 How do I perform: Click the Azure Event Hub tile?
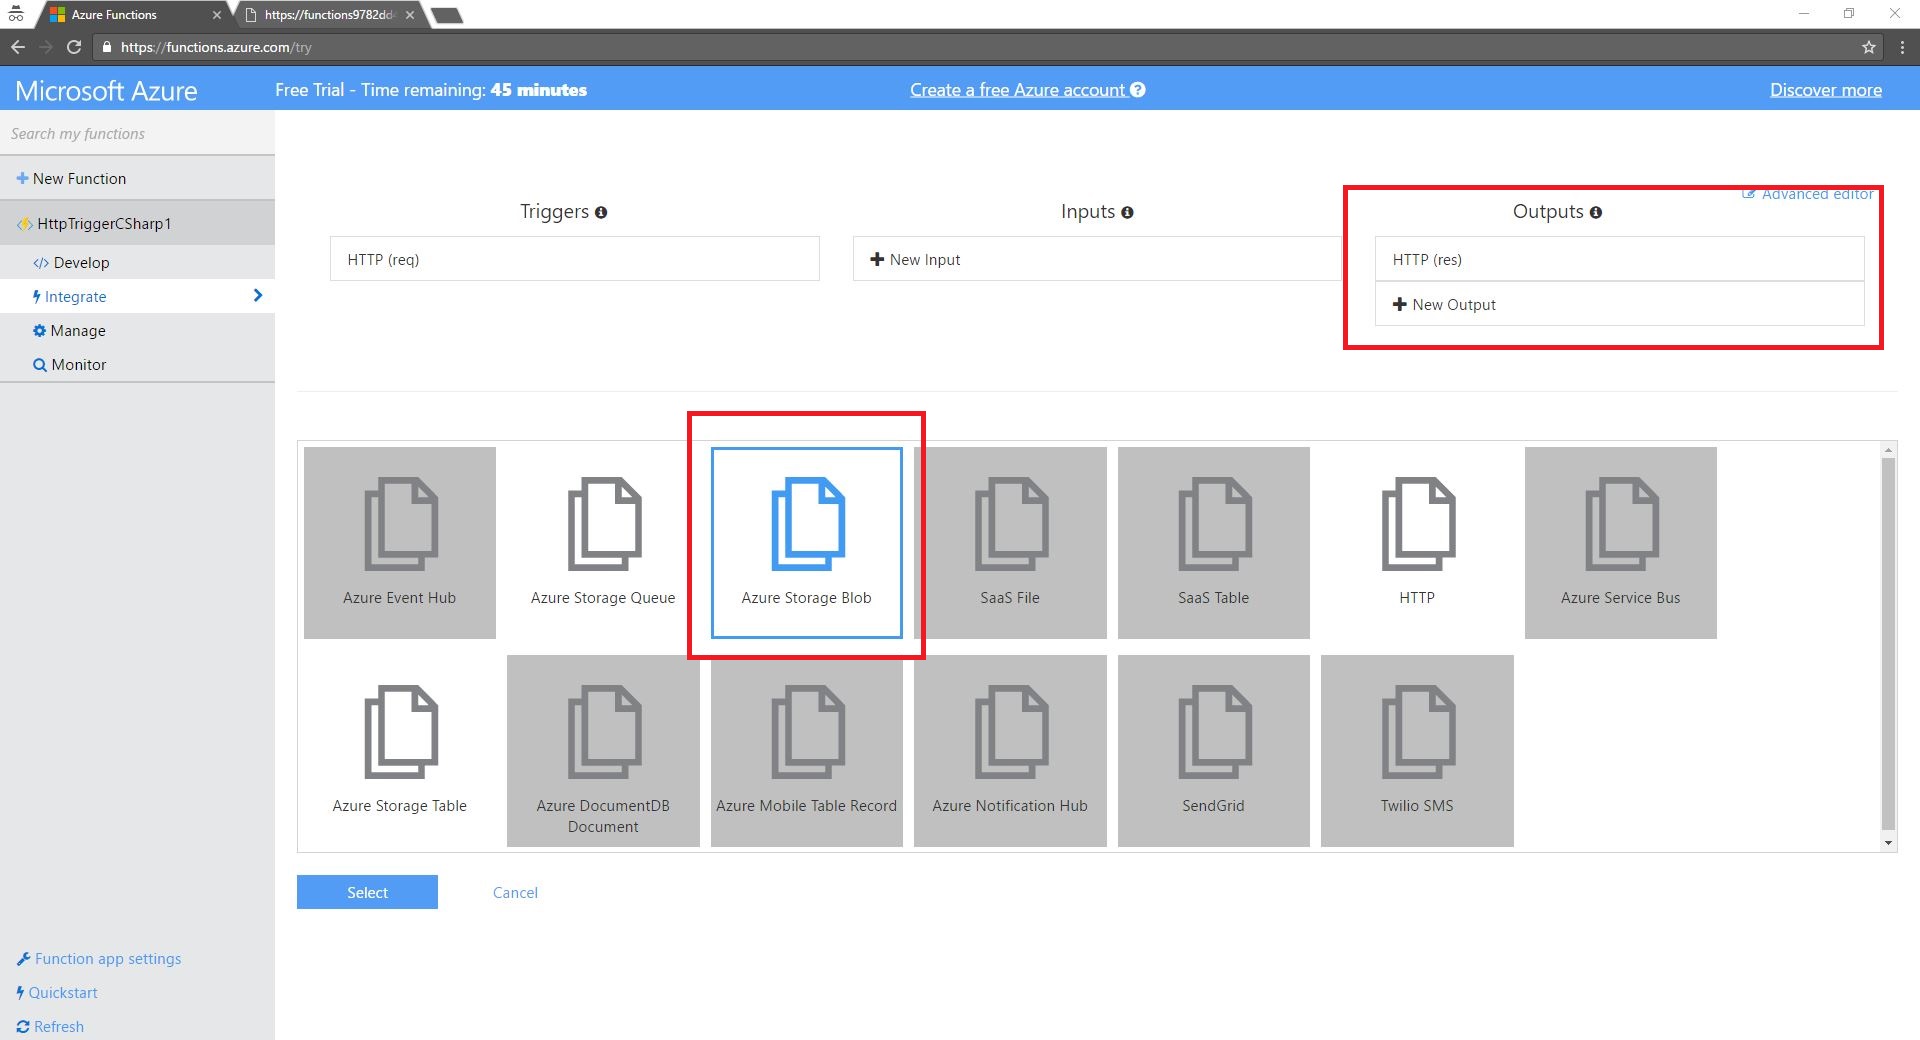pyautogui.click(x=399, y=542)
